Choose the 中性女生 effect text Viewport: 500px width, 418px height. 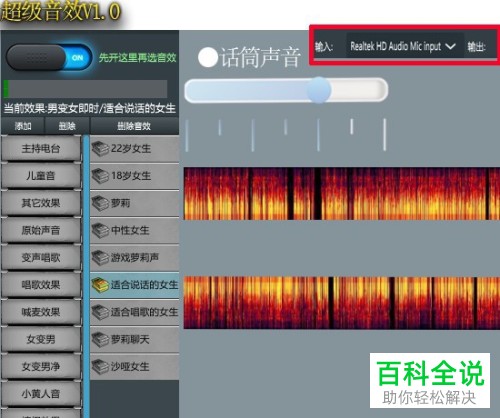[130, 231]
